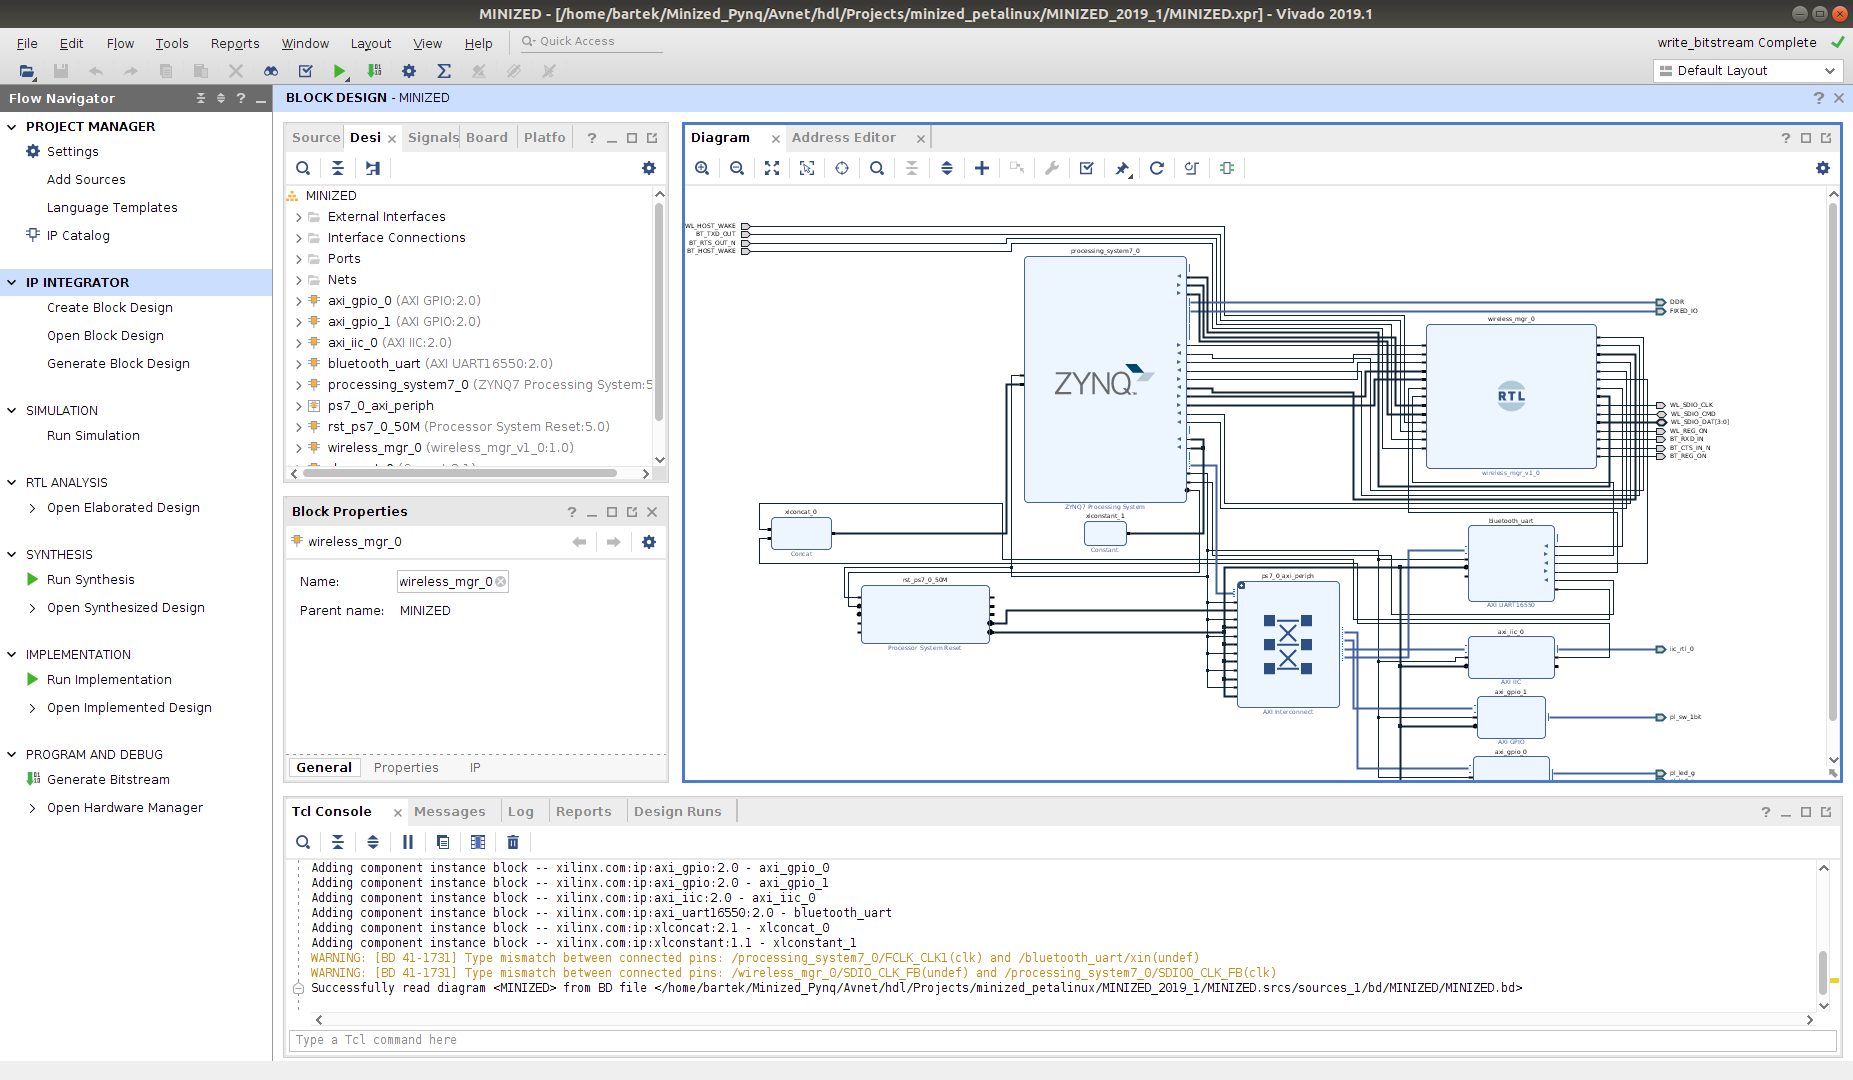
Task: Click Add Sources in Project Manager
Action: tap(86, 180)
